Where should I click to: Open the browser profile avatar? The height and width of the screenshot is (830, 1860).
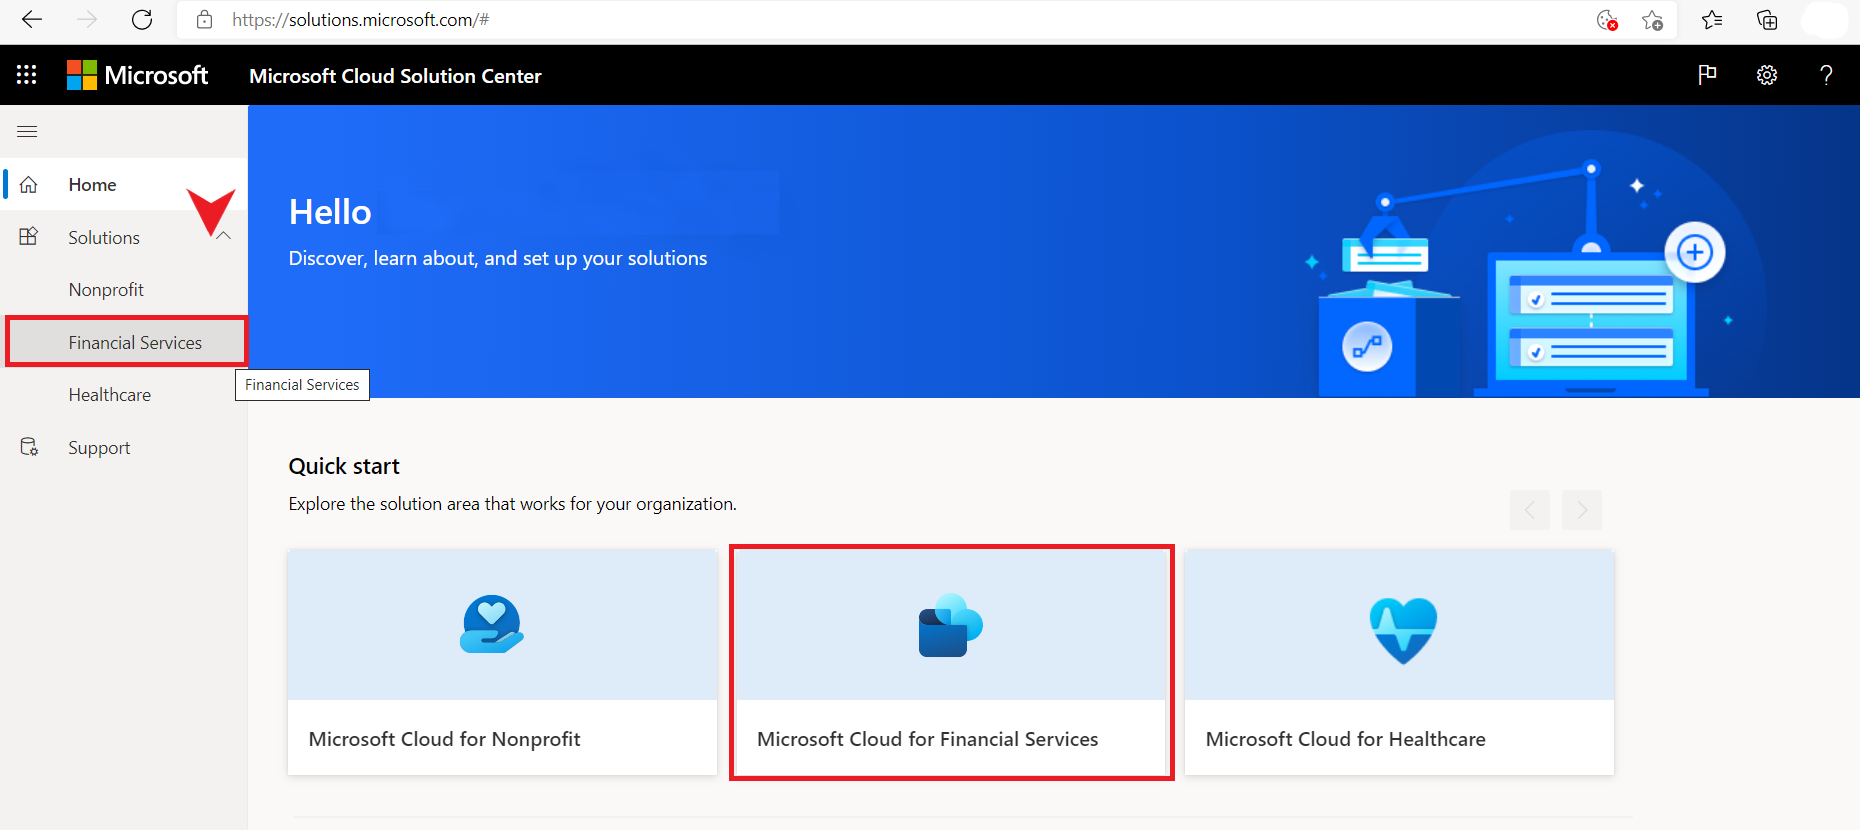[x=1824, y=20]
